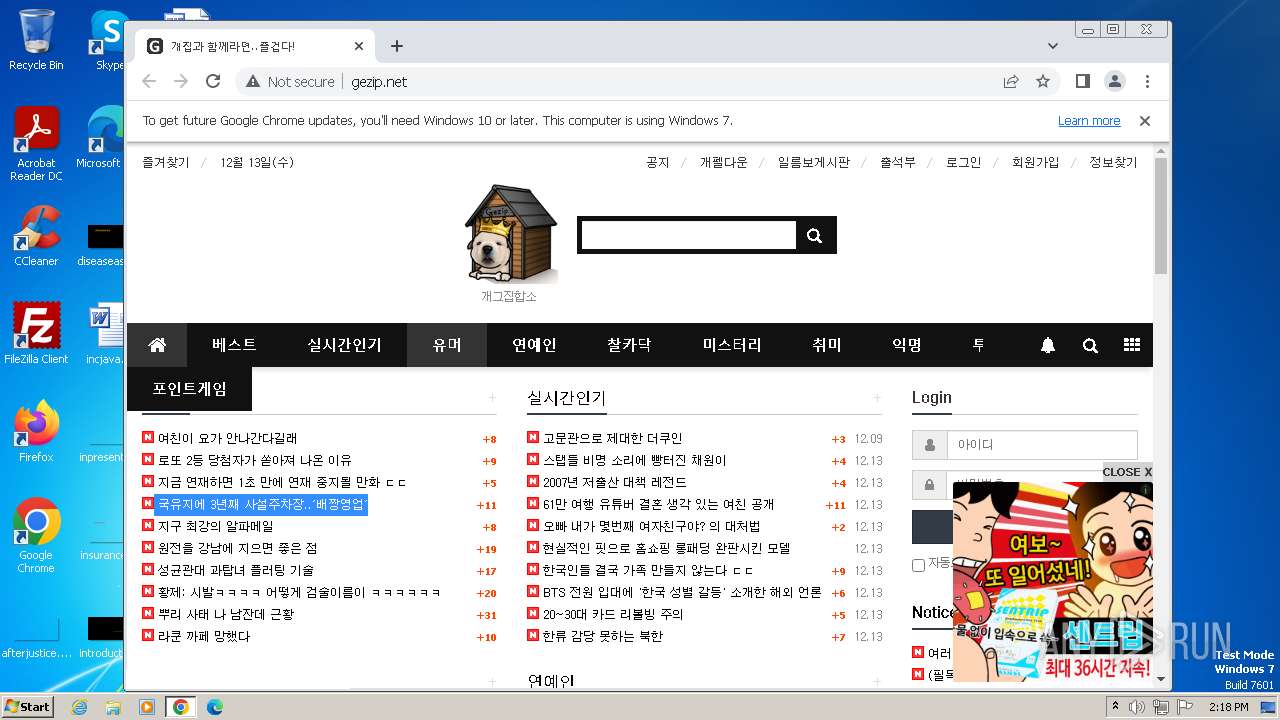Close the popup ad via CLOSE X
1280x720 pixels.
(1127, 472)
